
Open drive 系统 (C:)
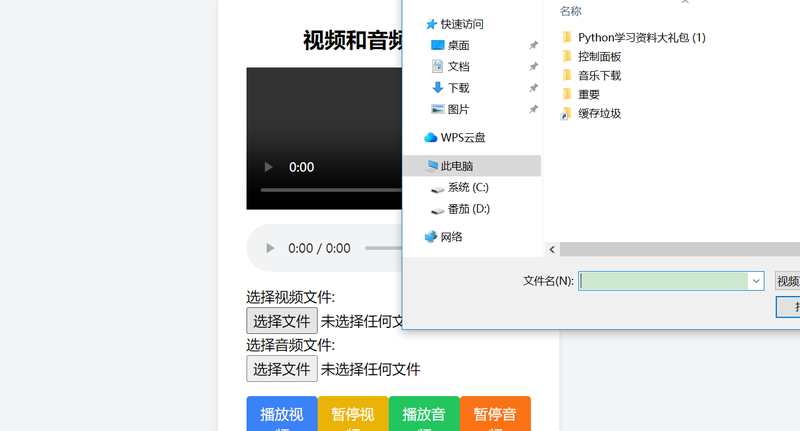click(x=468, y=188)
